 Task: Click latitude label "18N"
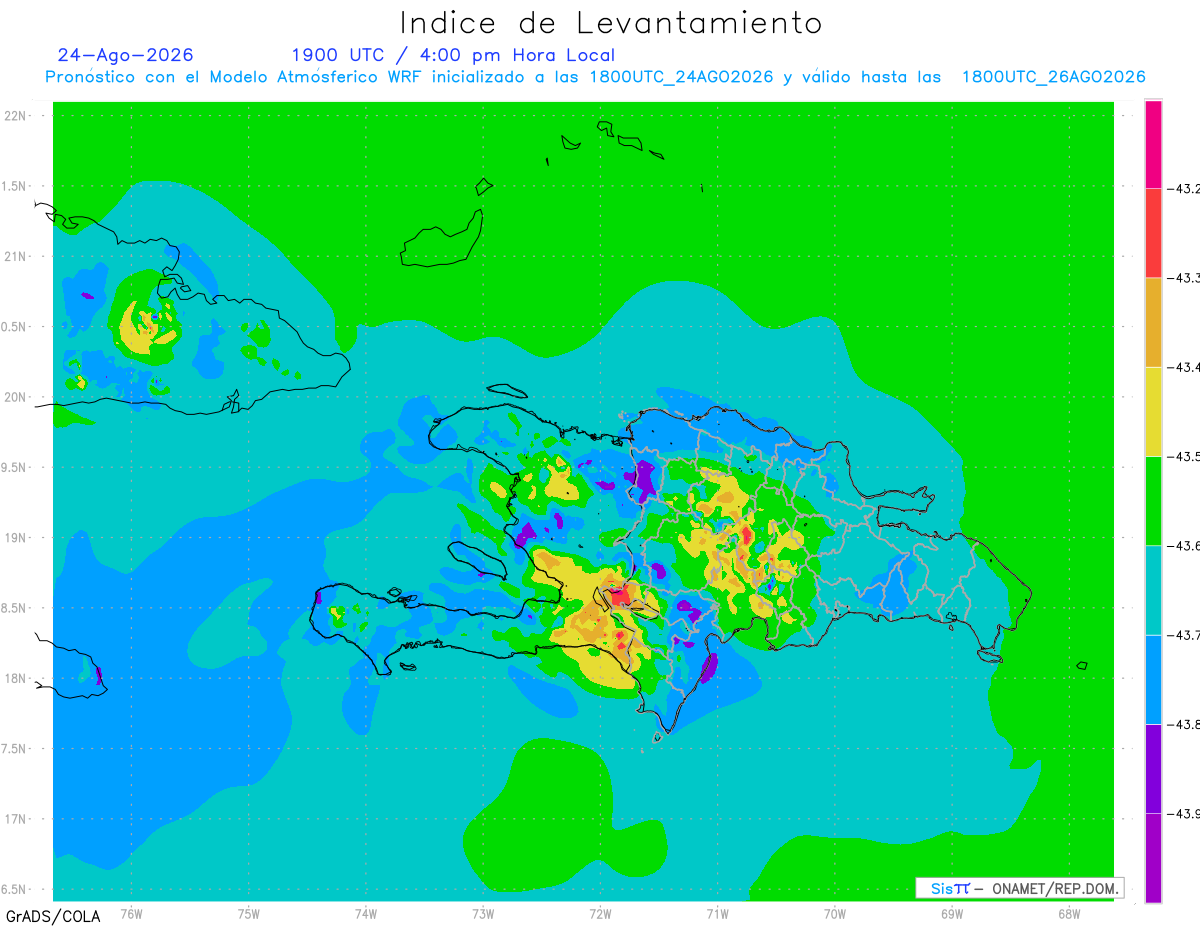[15, 678]
